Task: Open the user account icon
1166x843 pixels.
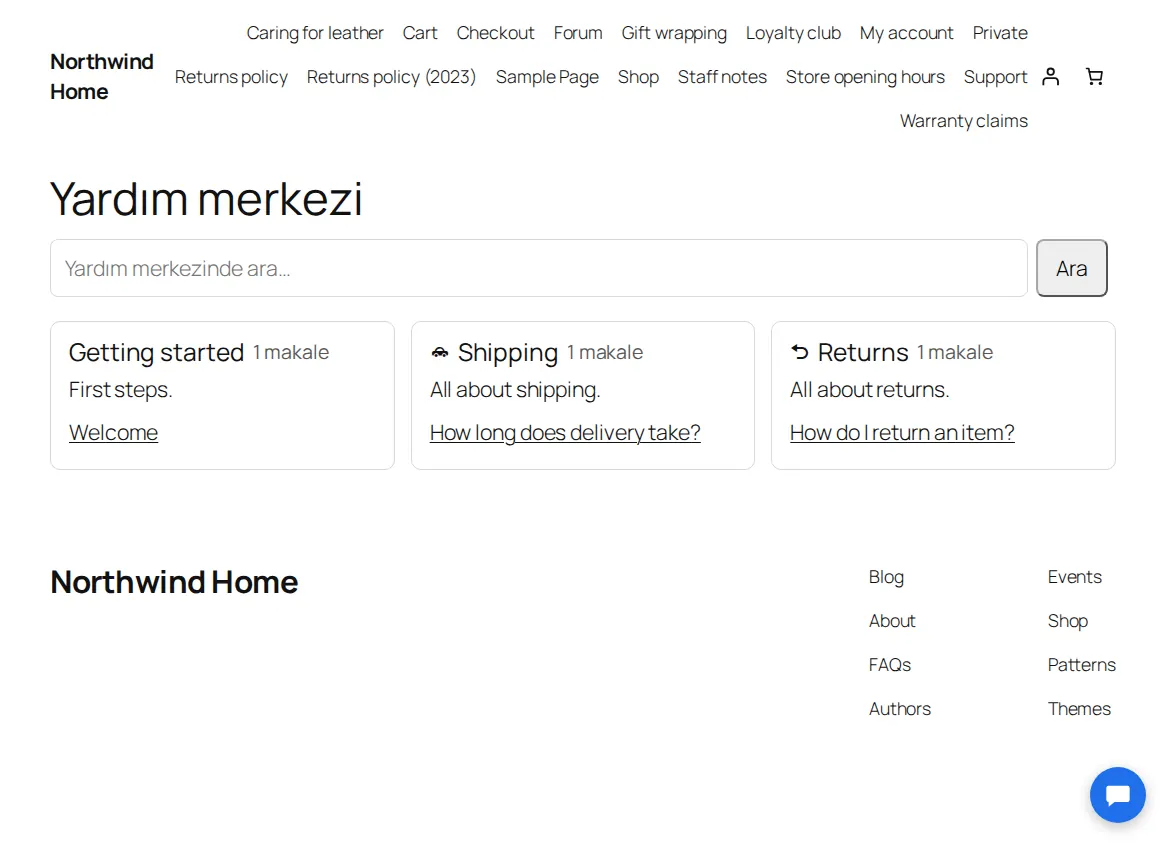Action: click(x=1050, y=77)
